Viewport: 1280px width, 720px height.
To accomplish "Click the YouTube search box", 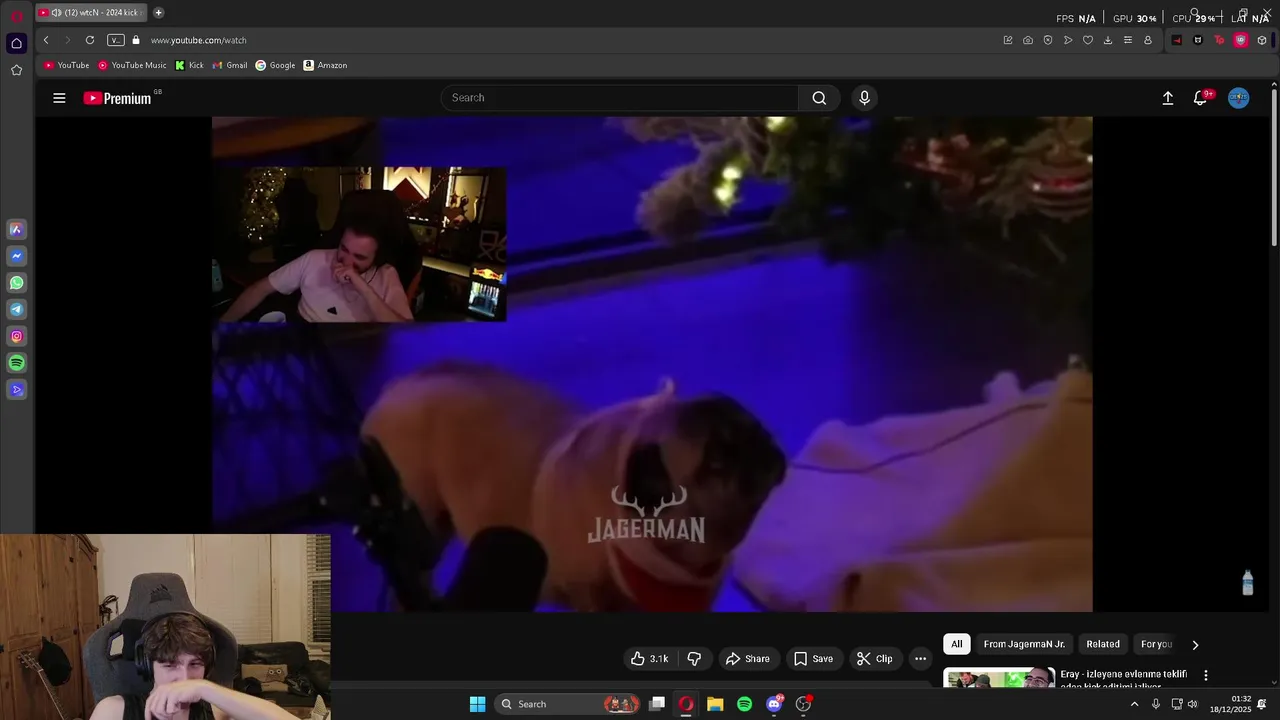I will [x=620, y=98].
